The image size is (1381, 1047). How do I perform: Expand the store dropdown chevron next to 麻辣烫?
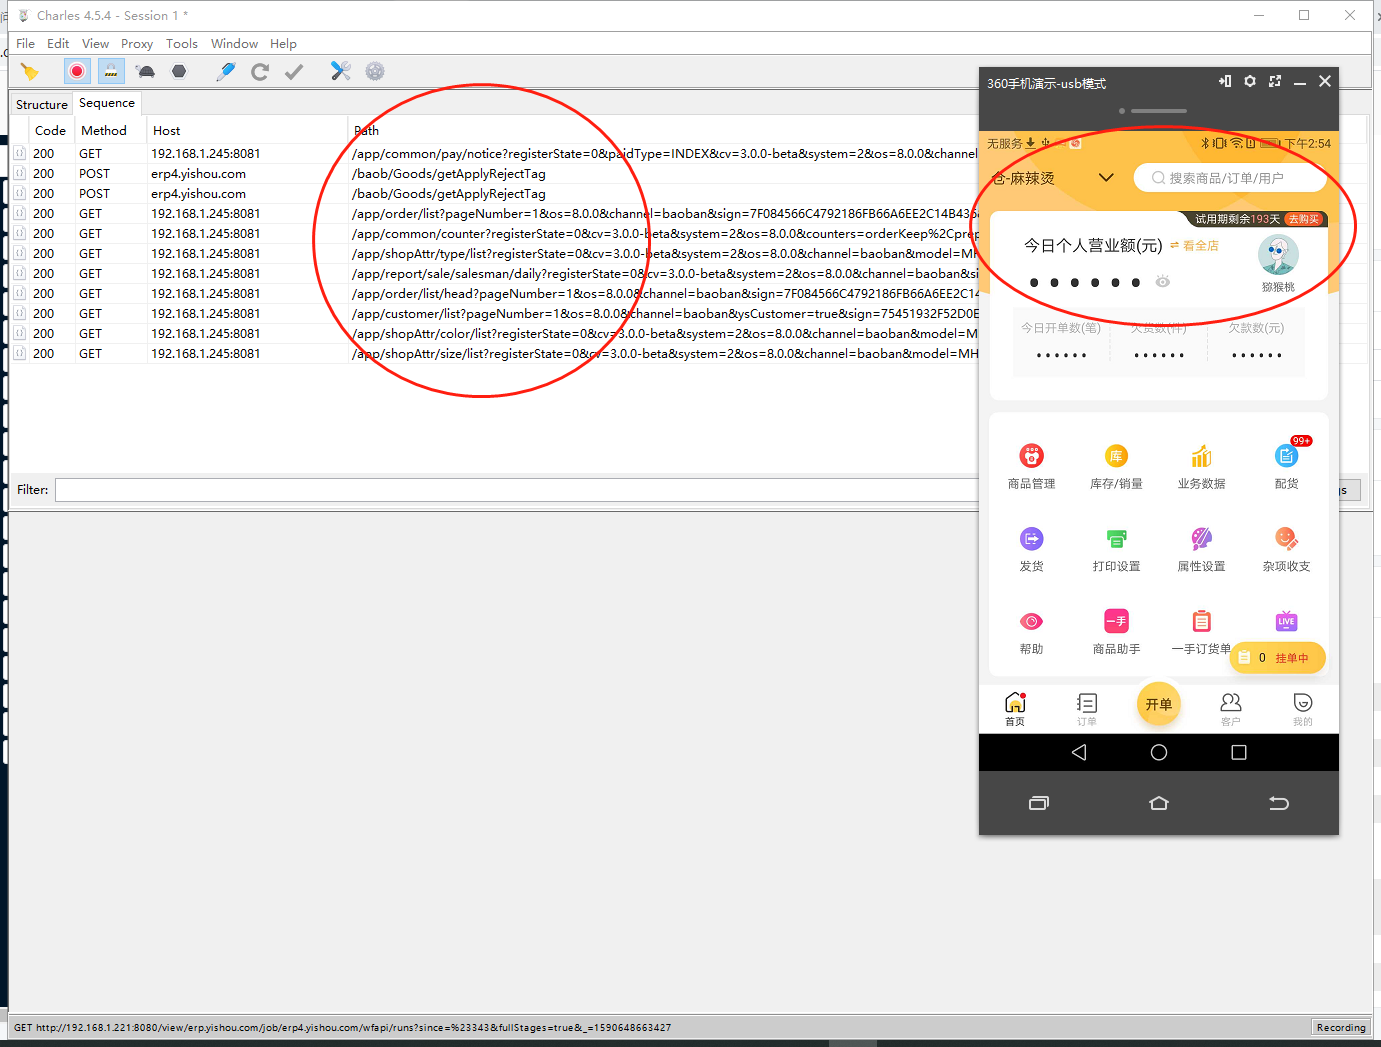point(1106,178)
